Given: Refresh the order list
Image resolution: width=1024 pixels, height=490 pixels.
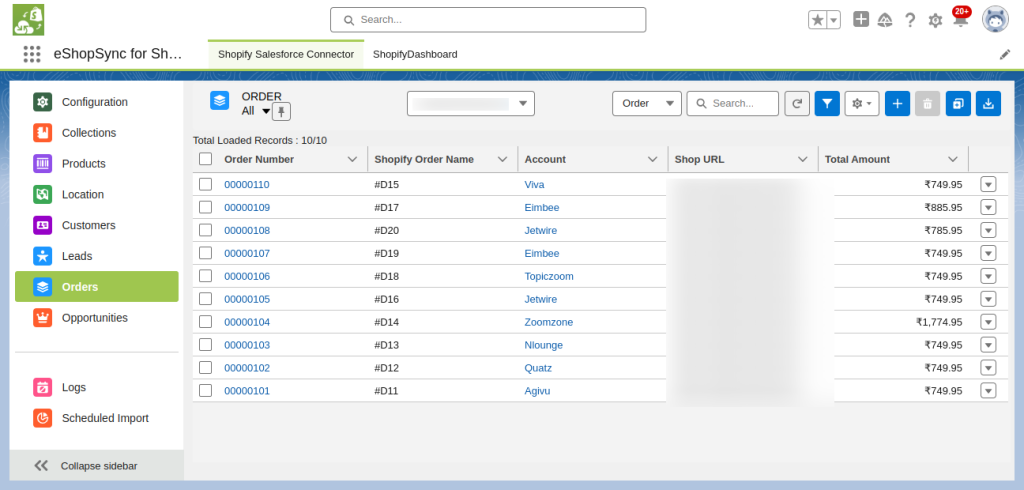Looking at the screenshot, I should click(797, 103).
